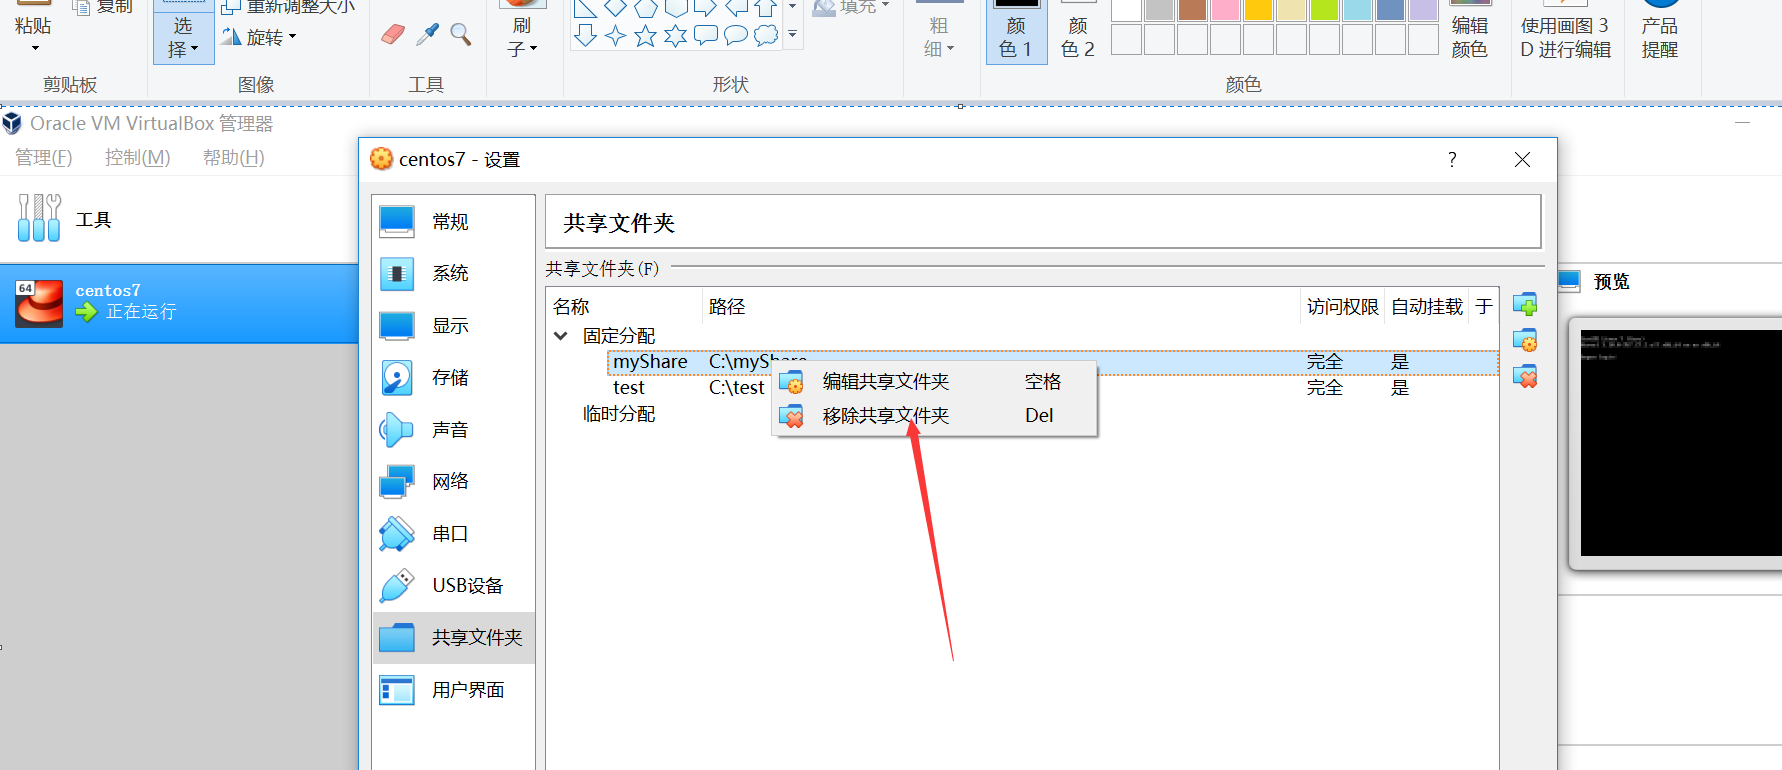Viewport: 1782px width, 770px height.
Task: Choose the down arrow shape
Action: coord(586,36)
